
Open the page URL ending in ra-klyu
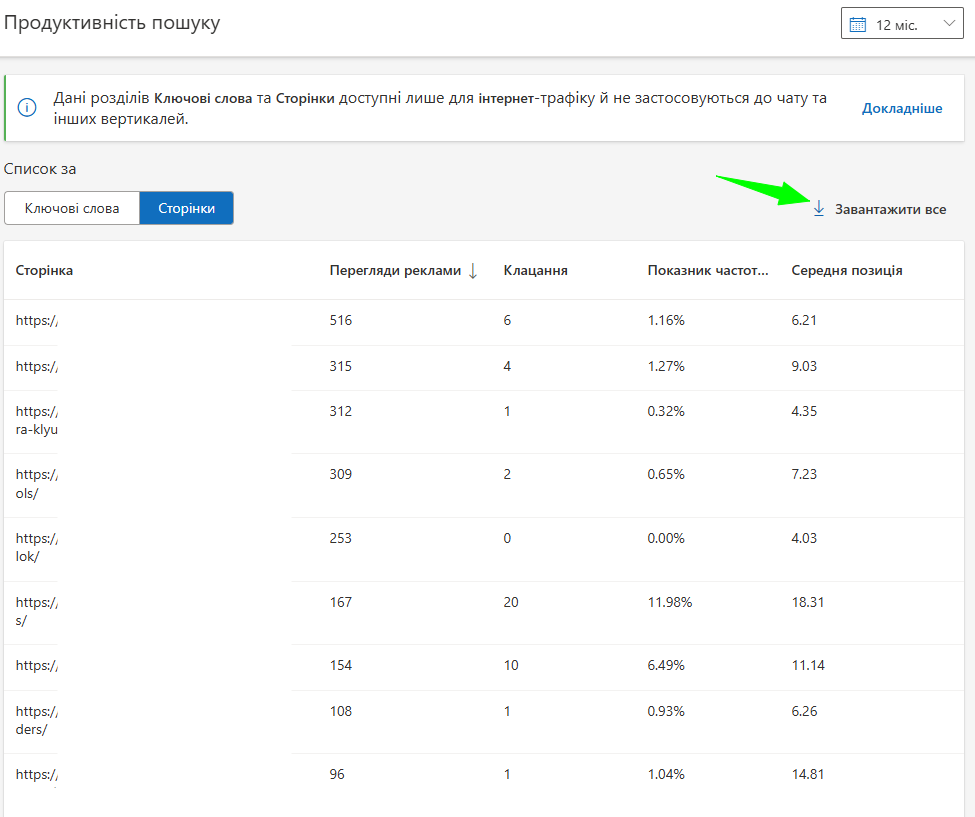click(37, 411)
